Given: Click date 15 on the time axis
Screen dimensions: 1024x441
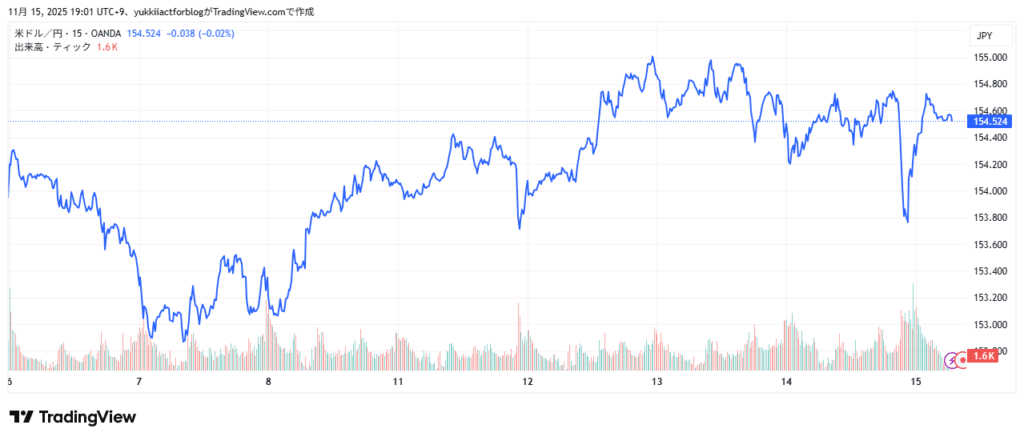Looking at the screenshot, I should [916, 382].
